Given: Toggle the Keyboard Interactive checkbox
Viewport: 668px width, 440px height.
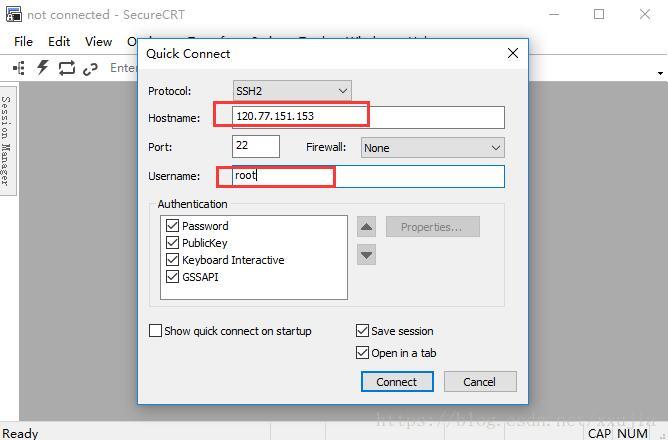Looking at the screenshot, I should [x=172, y=260].
